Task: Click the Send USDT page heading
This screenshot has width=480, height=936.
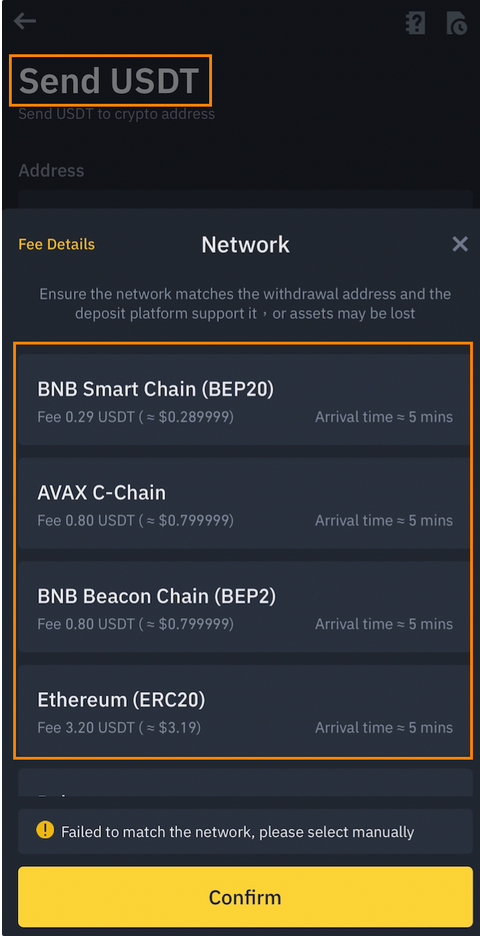Action: pos(109,81)
